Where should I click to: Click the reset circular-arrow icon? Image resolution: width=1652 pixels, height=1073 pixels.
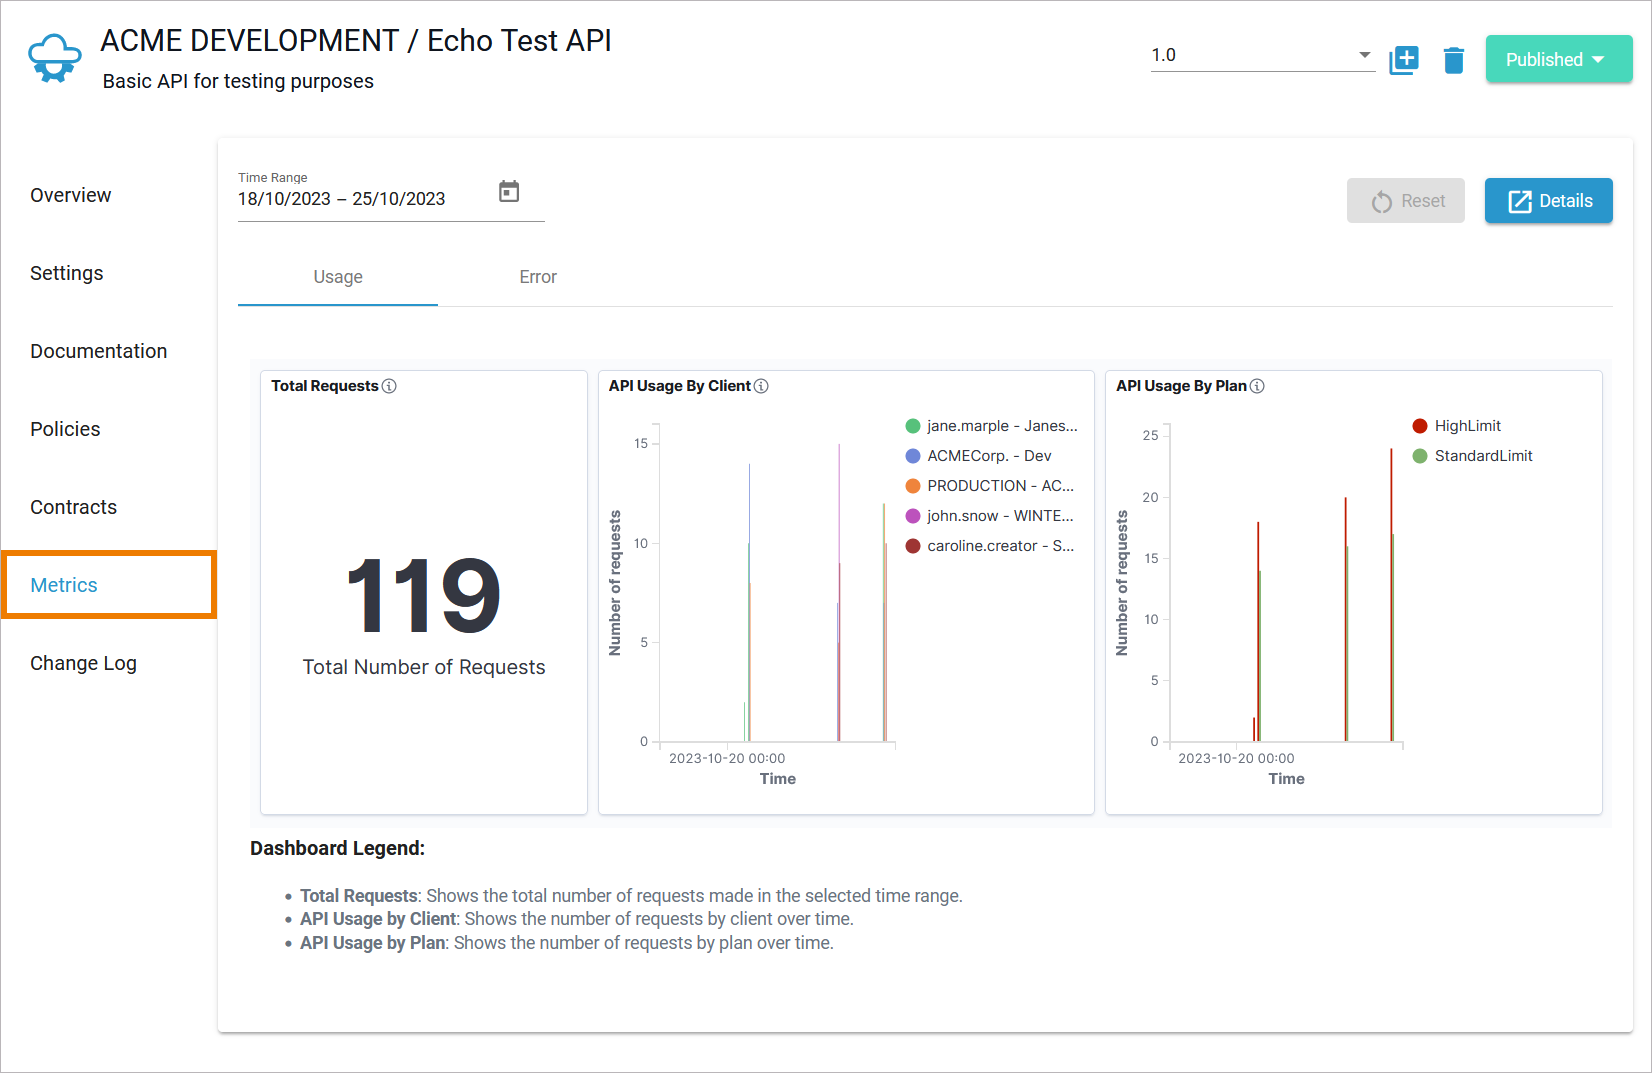pyautogui.click(x=1383, y=201)
